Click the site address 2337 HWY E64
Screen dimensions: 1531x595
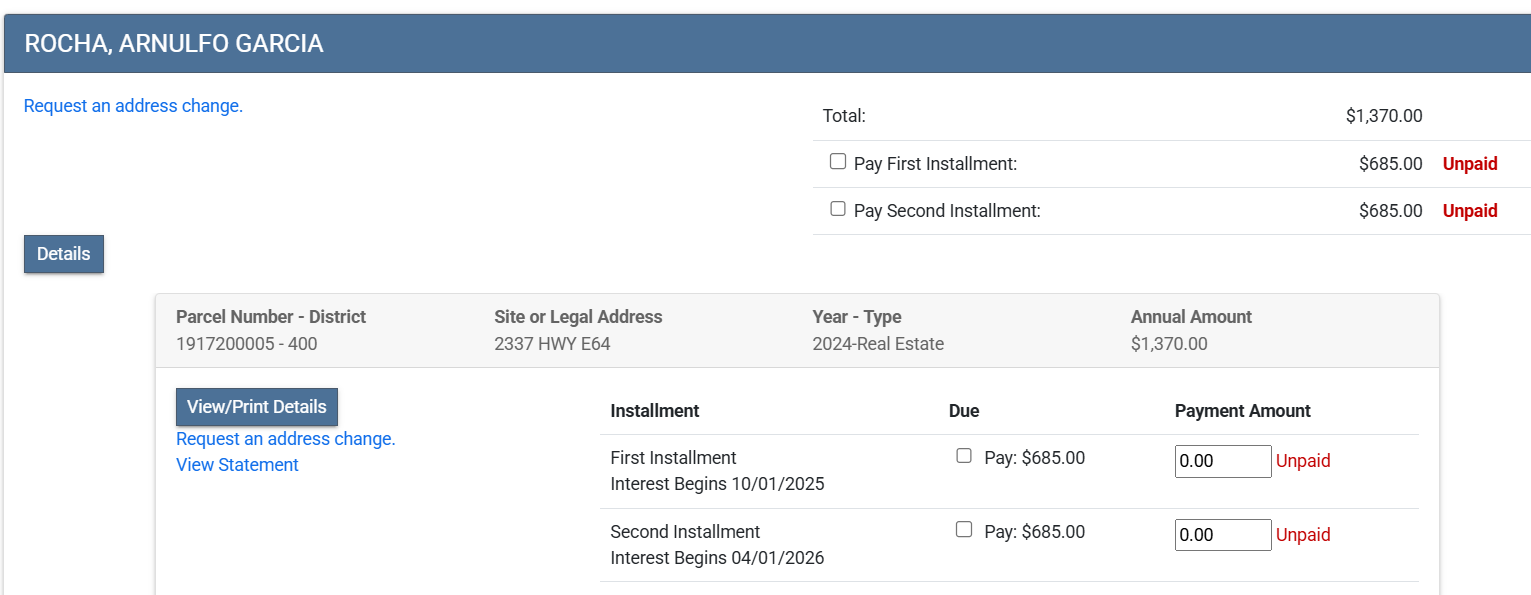pyautogui.click(x=552, y=344)
